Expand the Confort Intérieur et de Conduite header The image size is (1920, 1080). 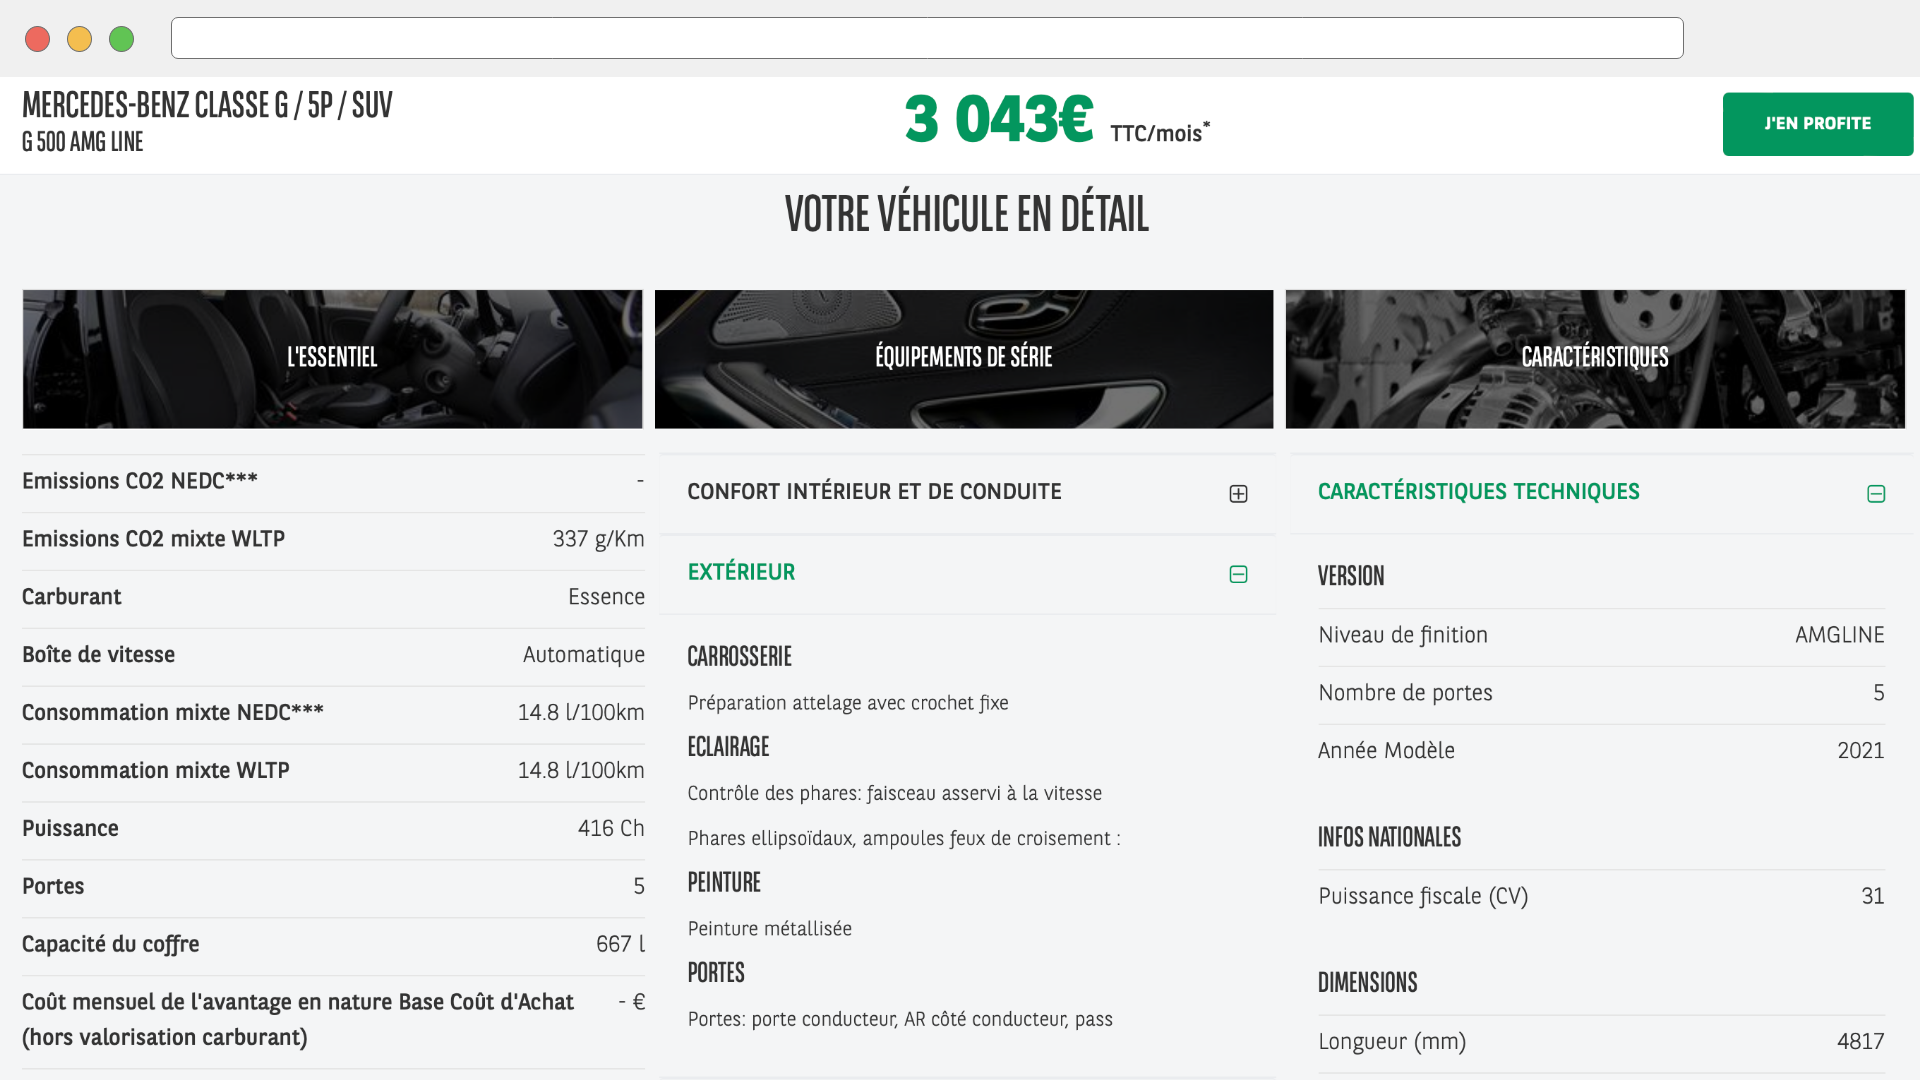[x=874, y=492]
